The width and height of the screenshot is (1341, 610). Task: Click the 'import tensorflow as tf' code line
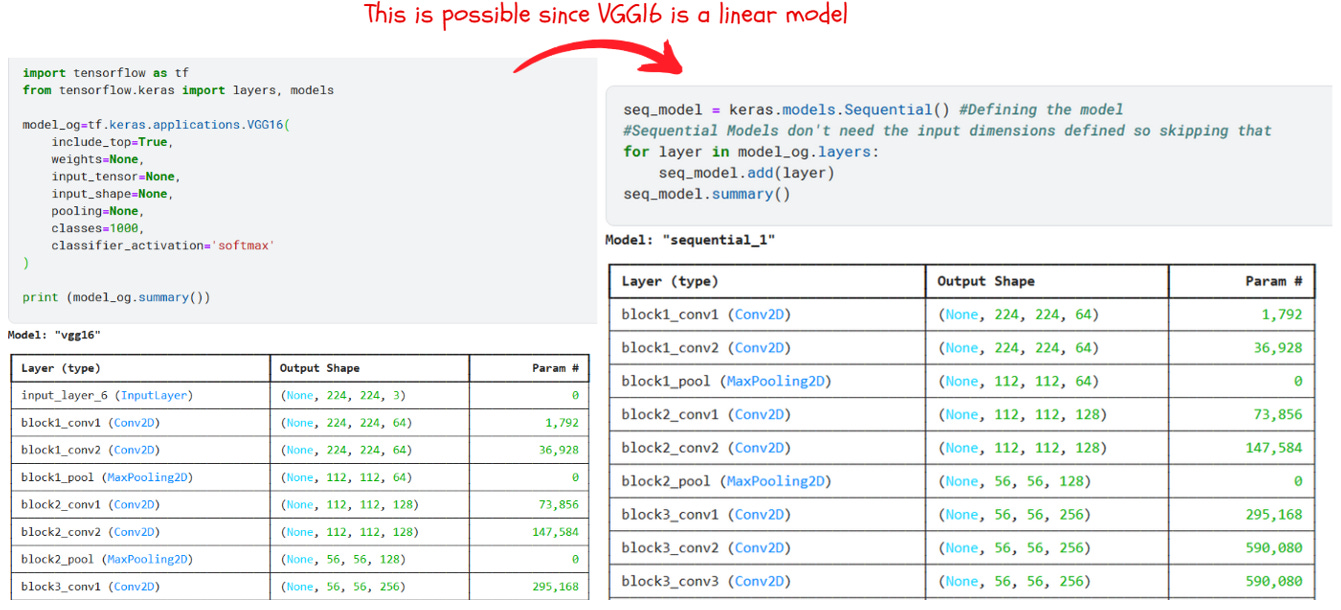(x=105, y=73)
